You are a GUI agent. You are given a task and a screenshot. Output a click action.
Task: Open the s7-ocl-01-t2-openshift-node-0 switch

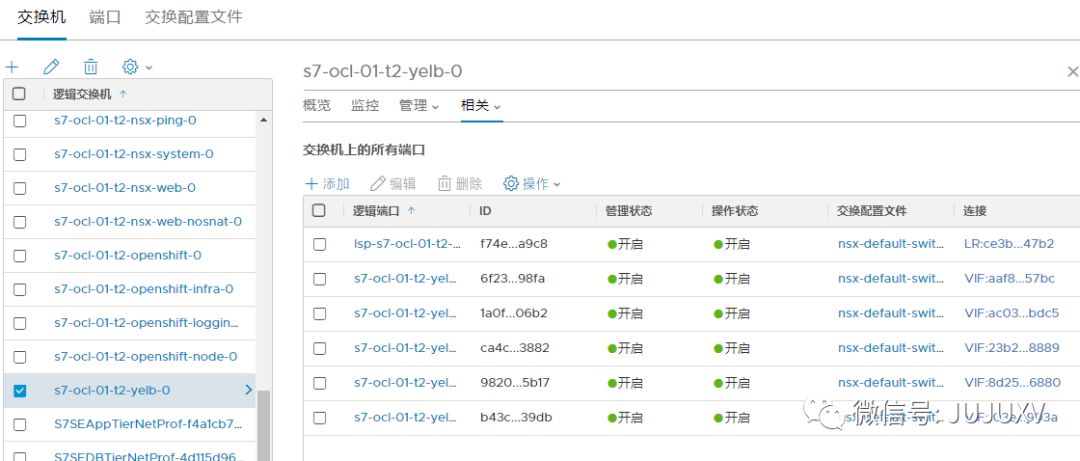(145, 357)
